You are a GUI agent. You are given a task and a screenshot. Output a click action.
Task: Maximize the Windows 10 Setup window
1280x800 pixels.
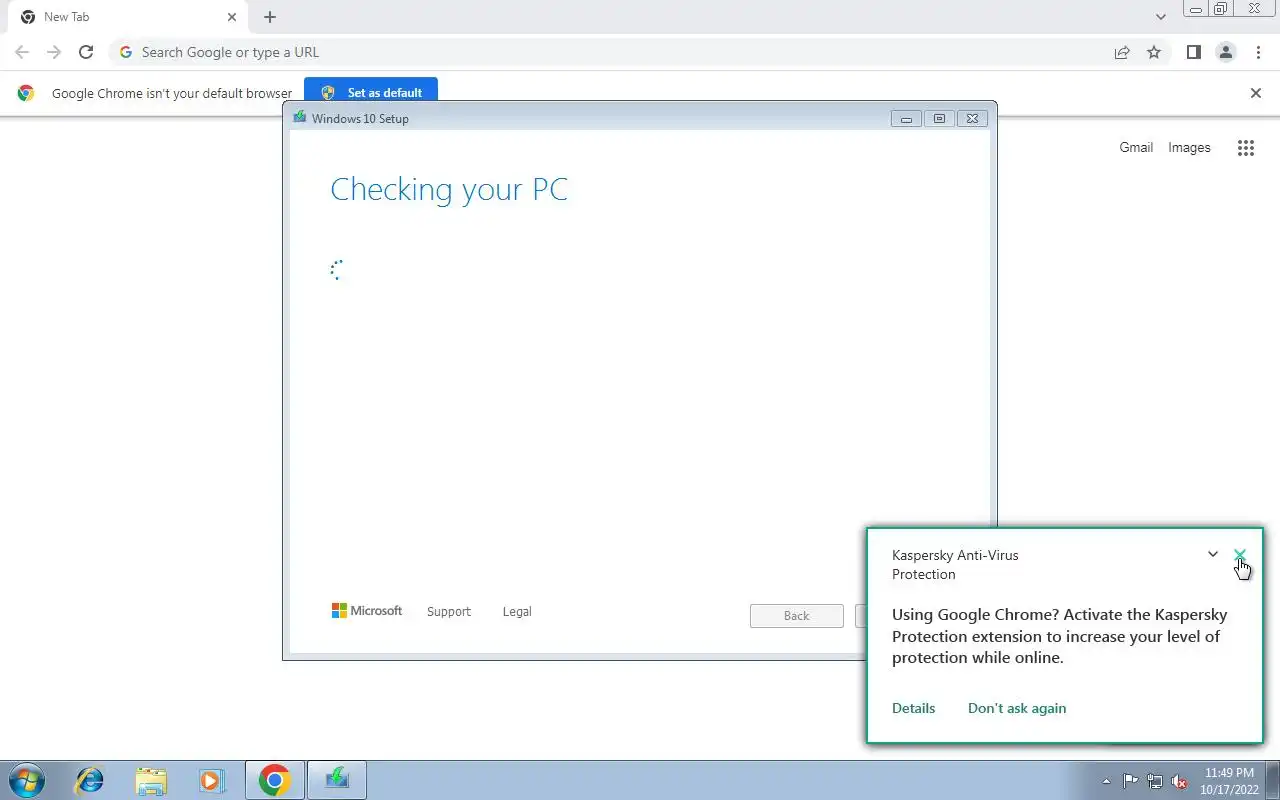point(939,118)
